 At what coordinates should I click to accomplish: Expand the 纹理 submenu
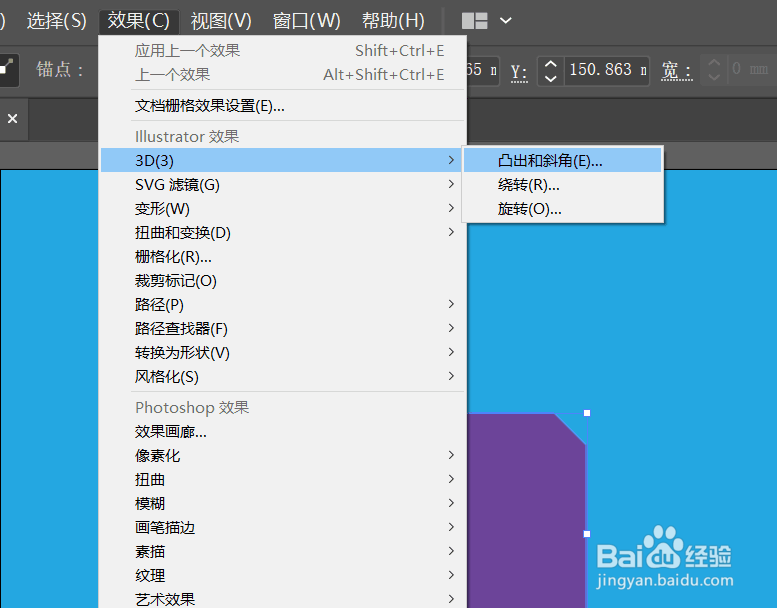click(283, 576)
